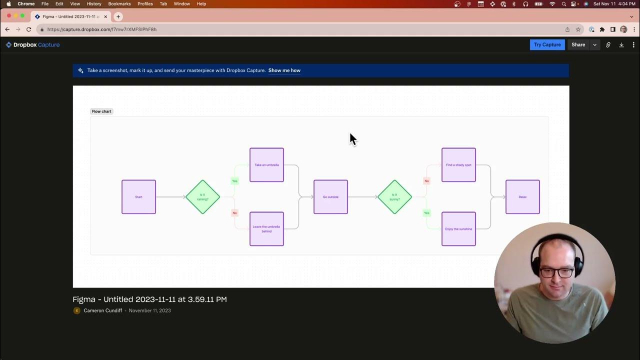Bookmark this page with star icon
640x360 pixels.
point(578,29)
